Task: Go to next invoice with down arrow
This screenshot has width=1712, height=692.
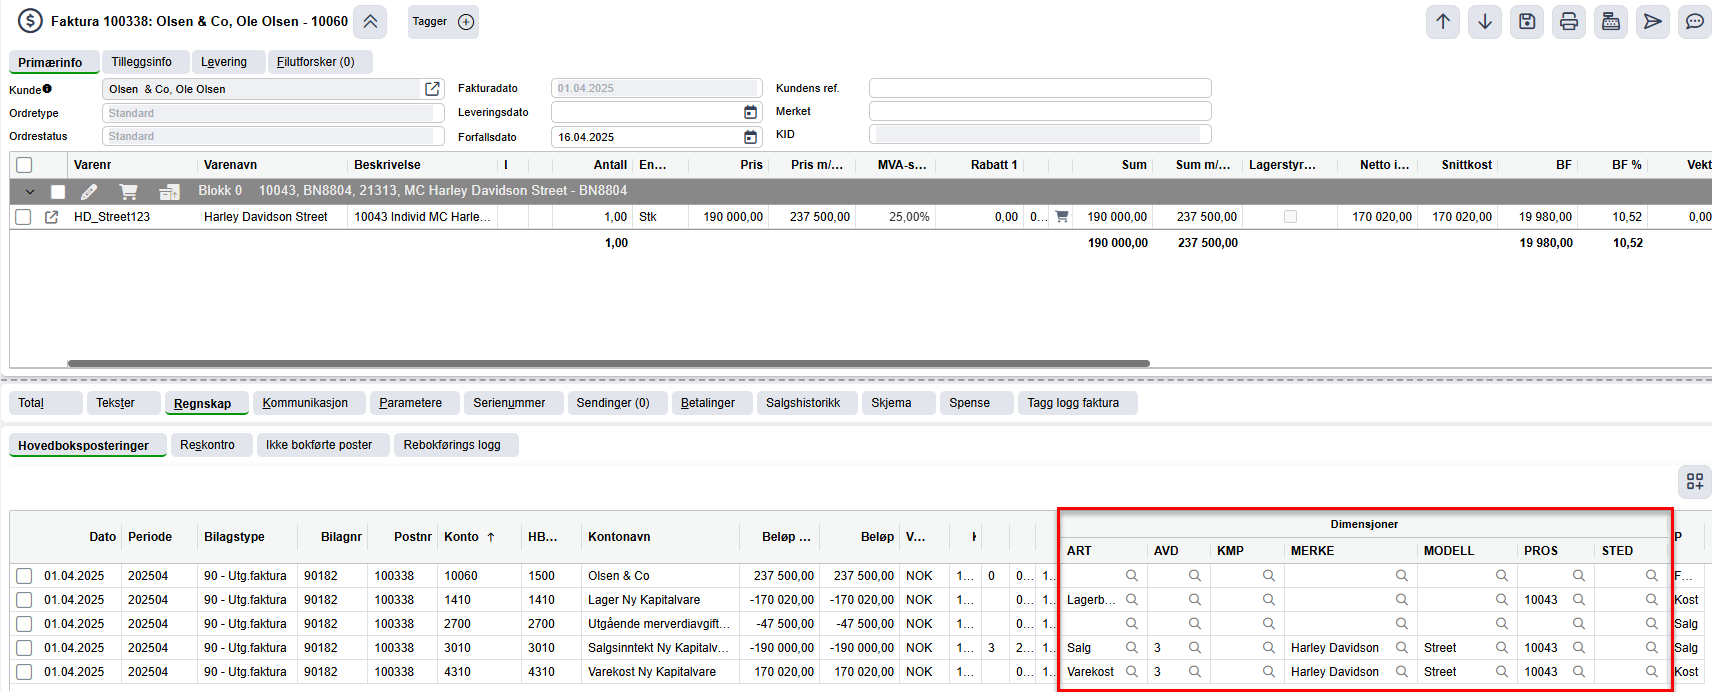Action: click(x=1485, y=21)
